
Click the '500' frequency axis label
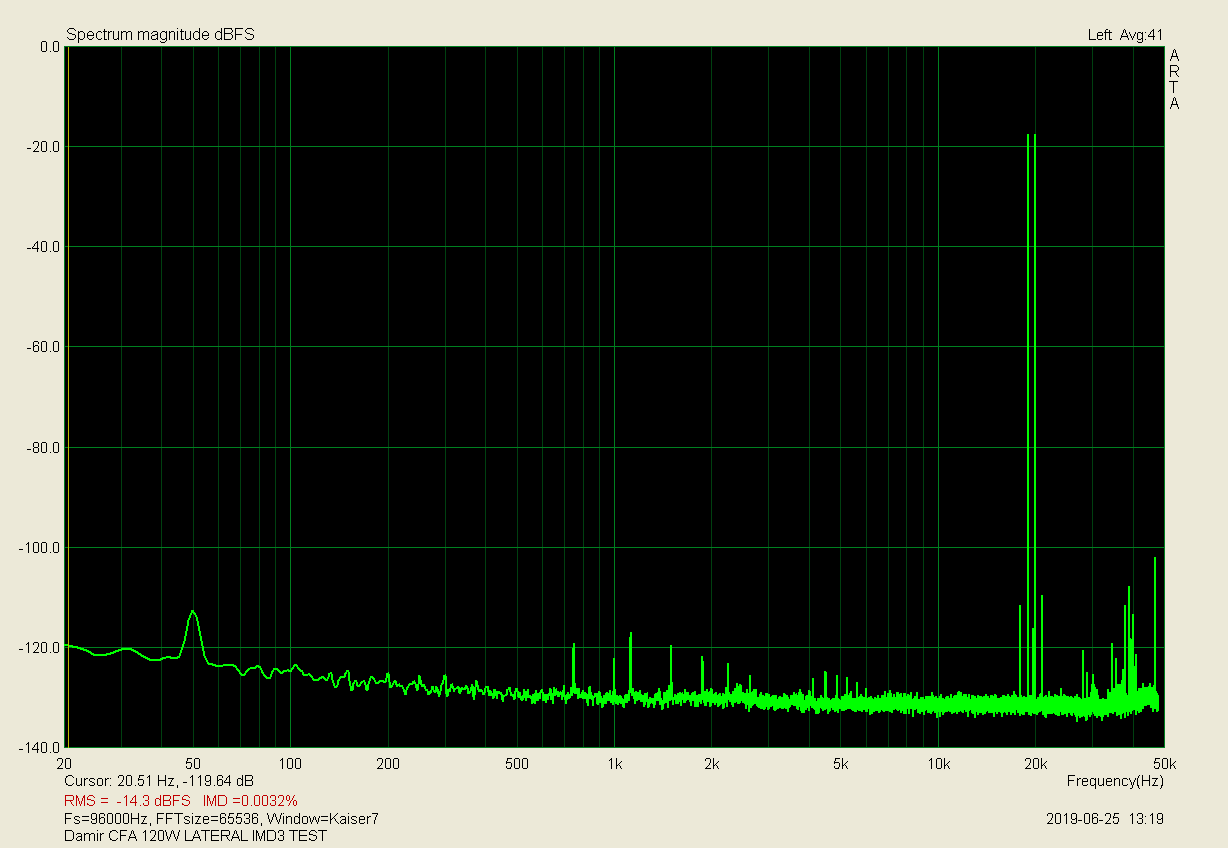coord(517,764)
